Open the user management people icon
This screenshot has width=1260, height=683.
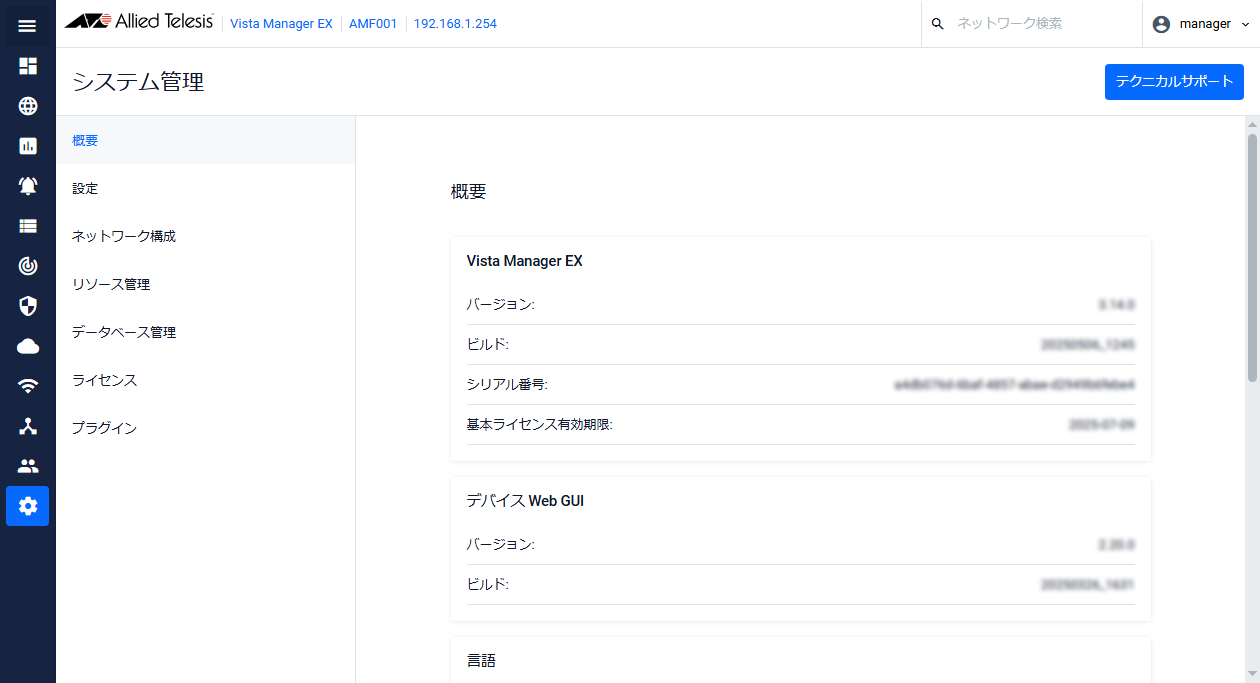[x=28, y=466]
